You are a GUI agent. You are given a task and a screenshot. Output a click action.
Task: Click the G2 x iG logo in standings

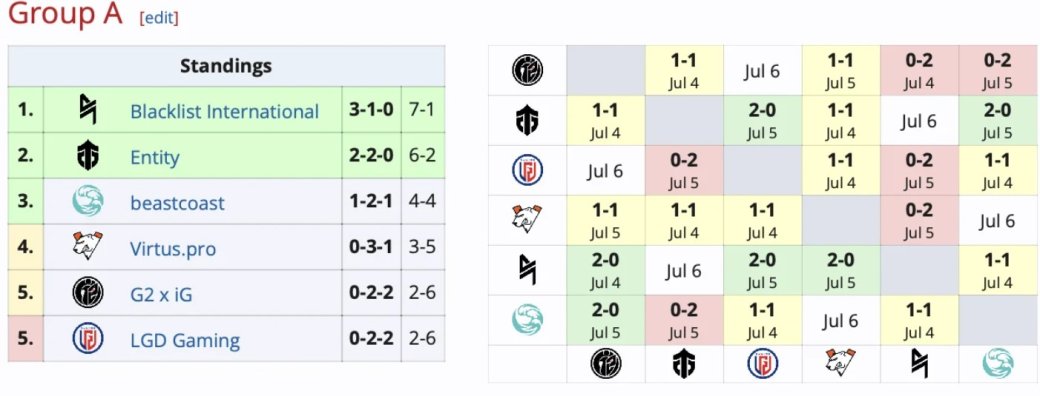tap(88, 293)
